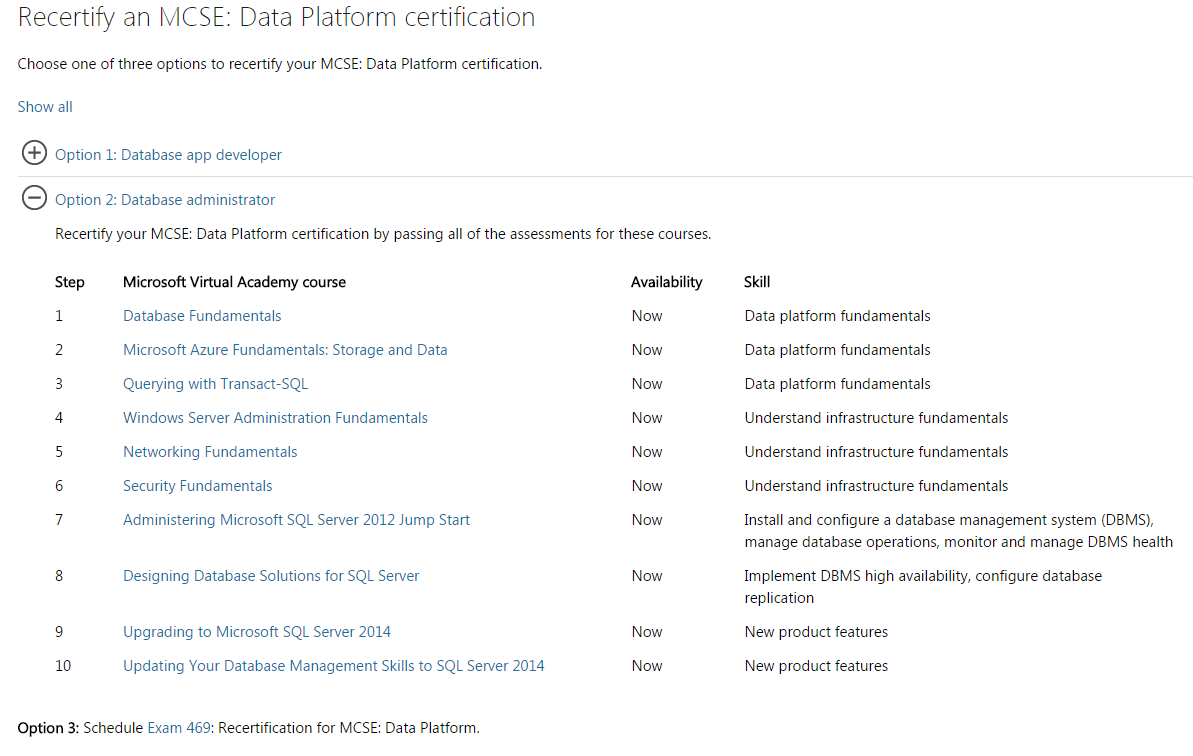Click the Availability column header
Screen dimensions: 1193x756
point(666,282)
